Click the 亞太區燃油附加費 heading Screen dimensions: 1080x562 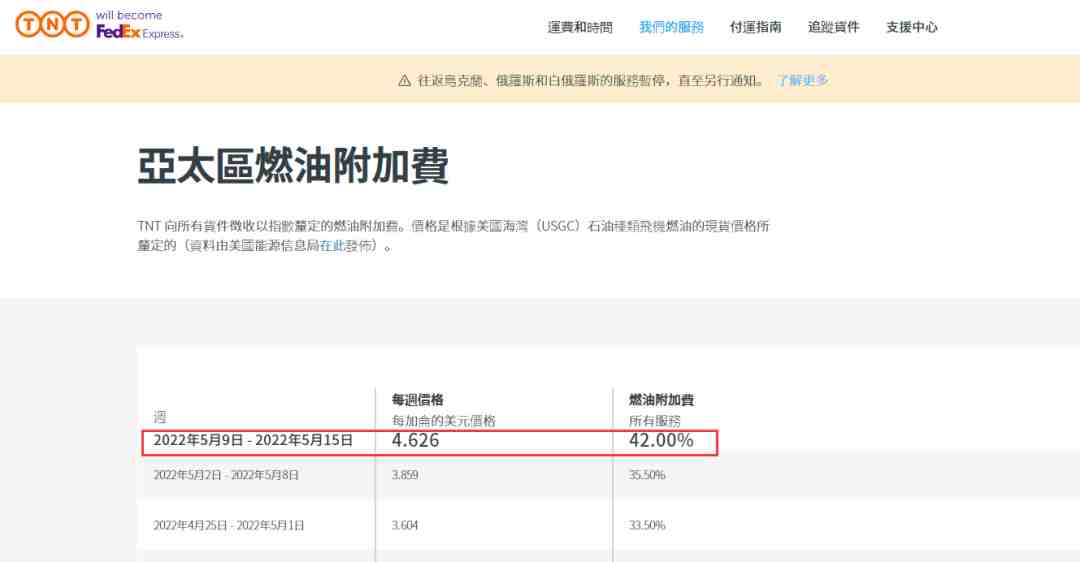point(293,166)
